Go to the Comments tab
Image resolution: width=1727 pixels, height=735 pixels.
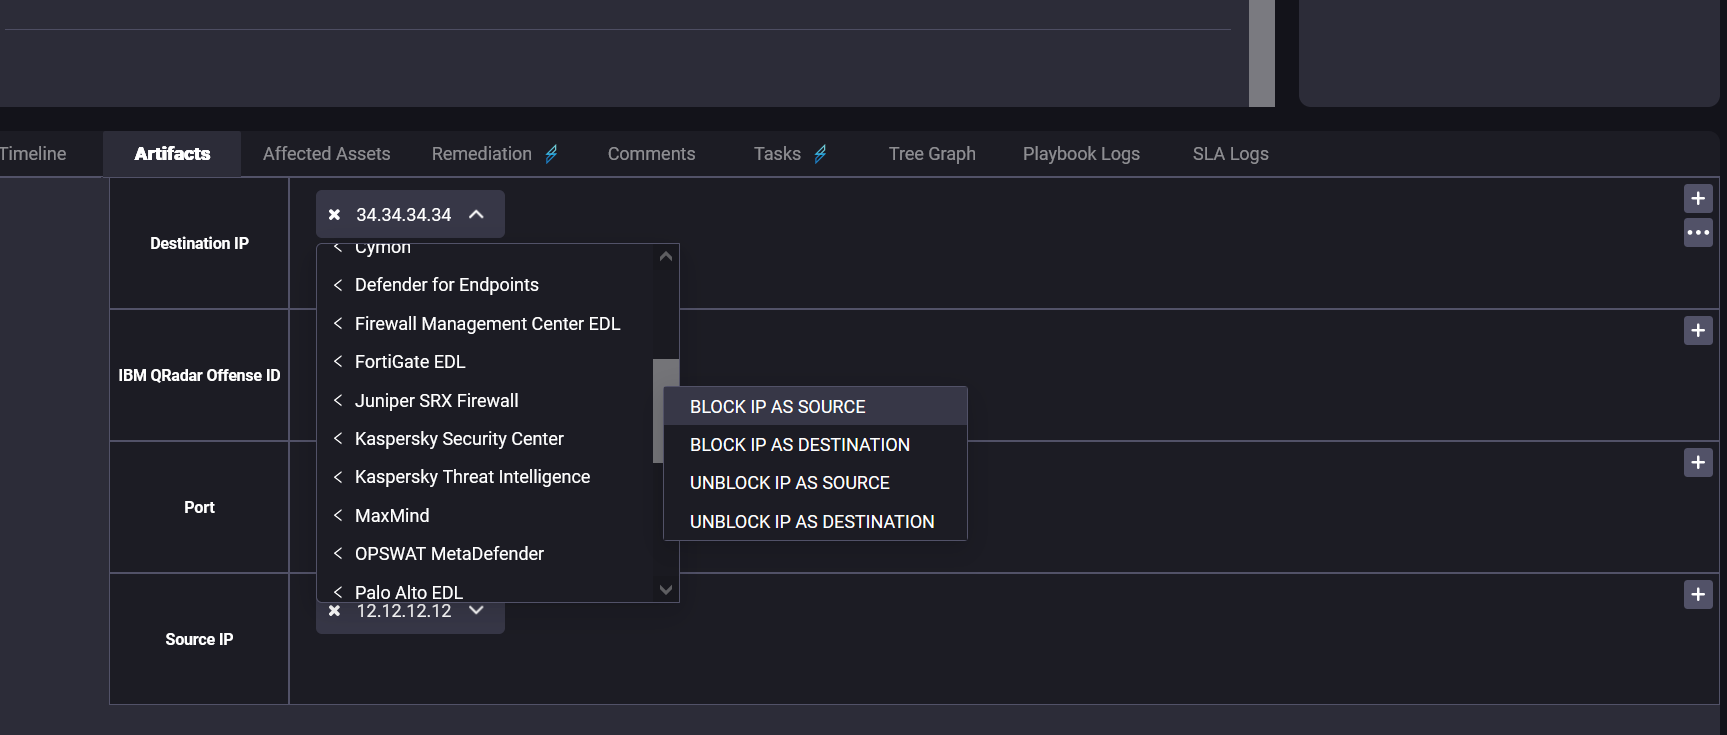[651, 154]
